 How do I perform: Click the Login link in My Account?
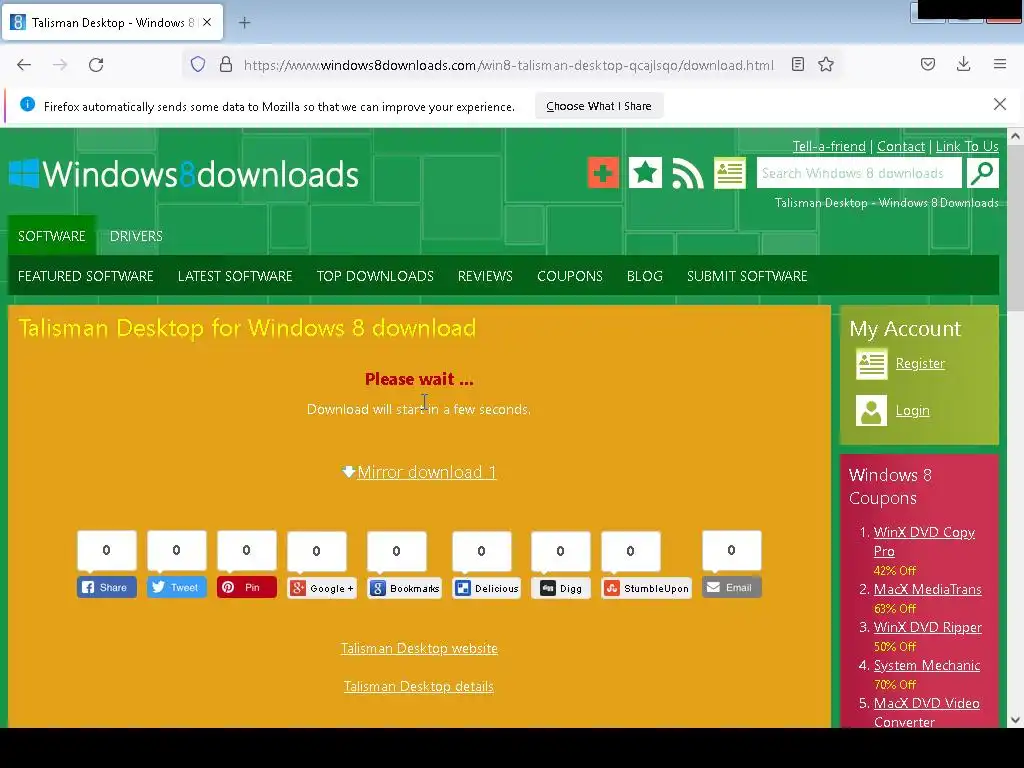click(x=912, y=410)
